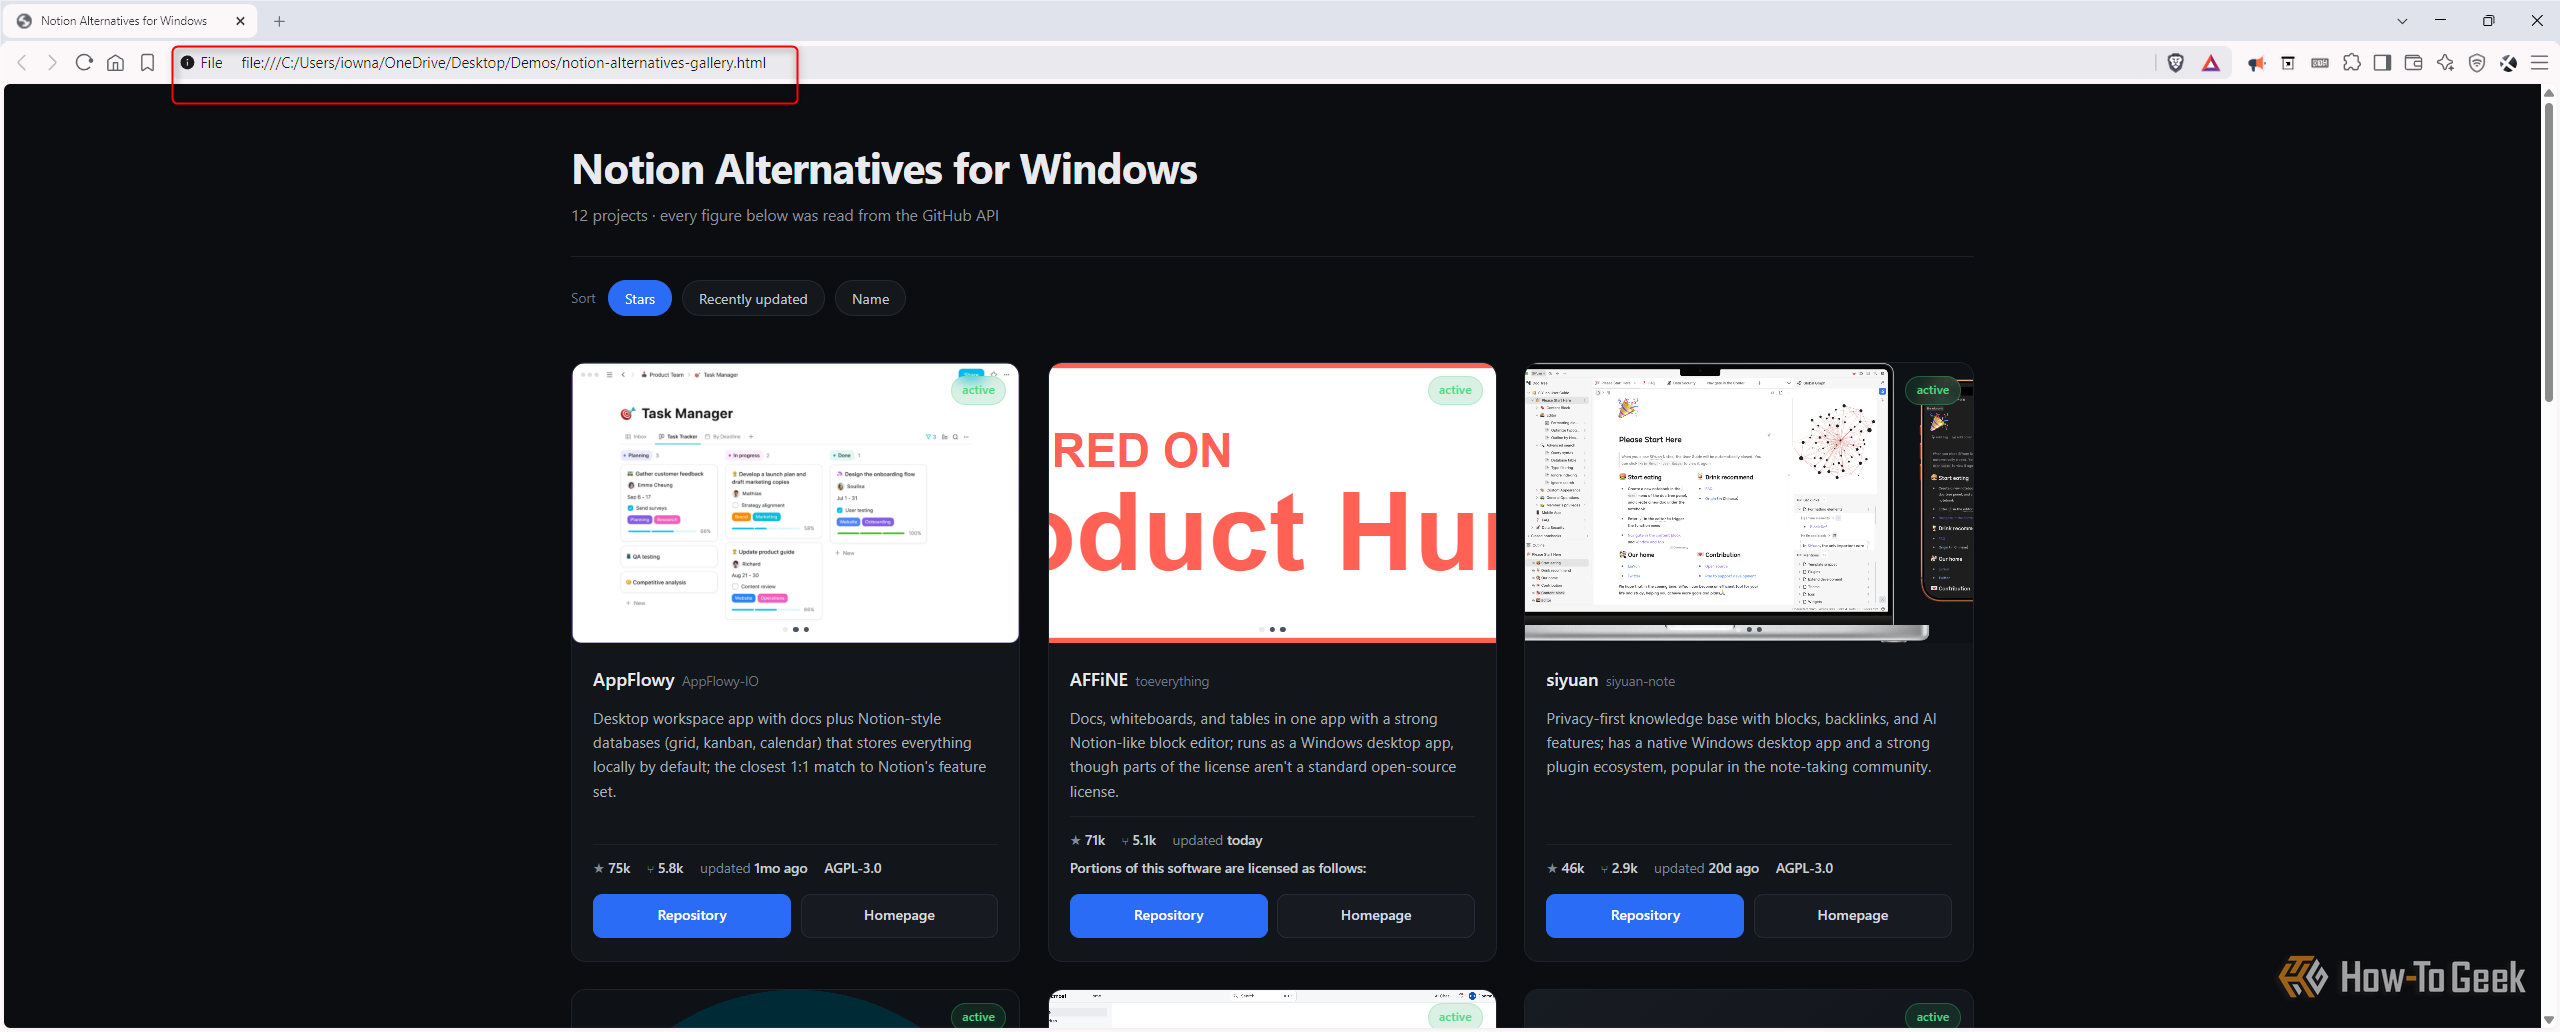The image size is (2560, 1032).
Task: Open the Extensions puzzle-piece icon
Action: [2351, 63]
